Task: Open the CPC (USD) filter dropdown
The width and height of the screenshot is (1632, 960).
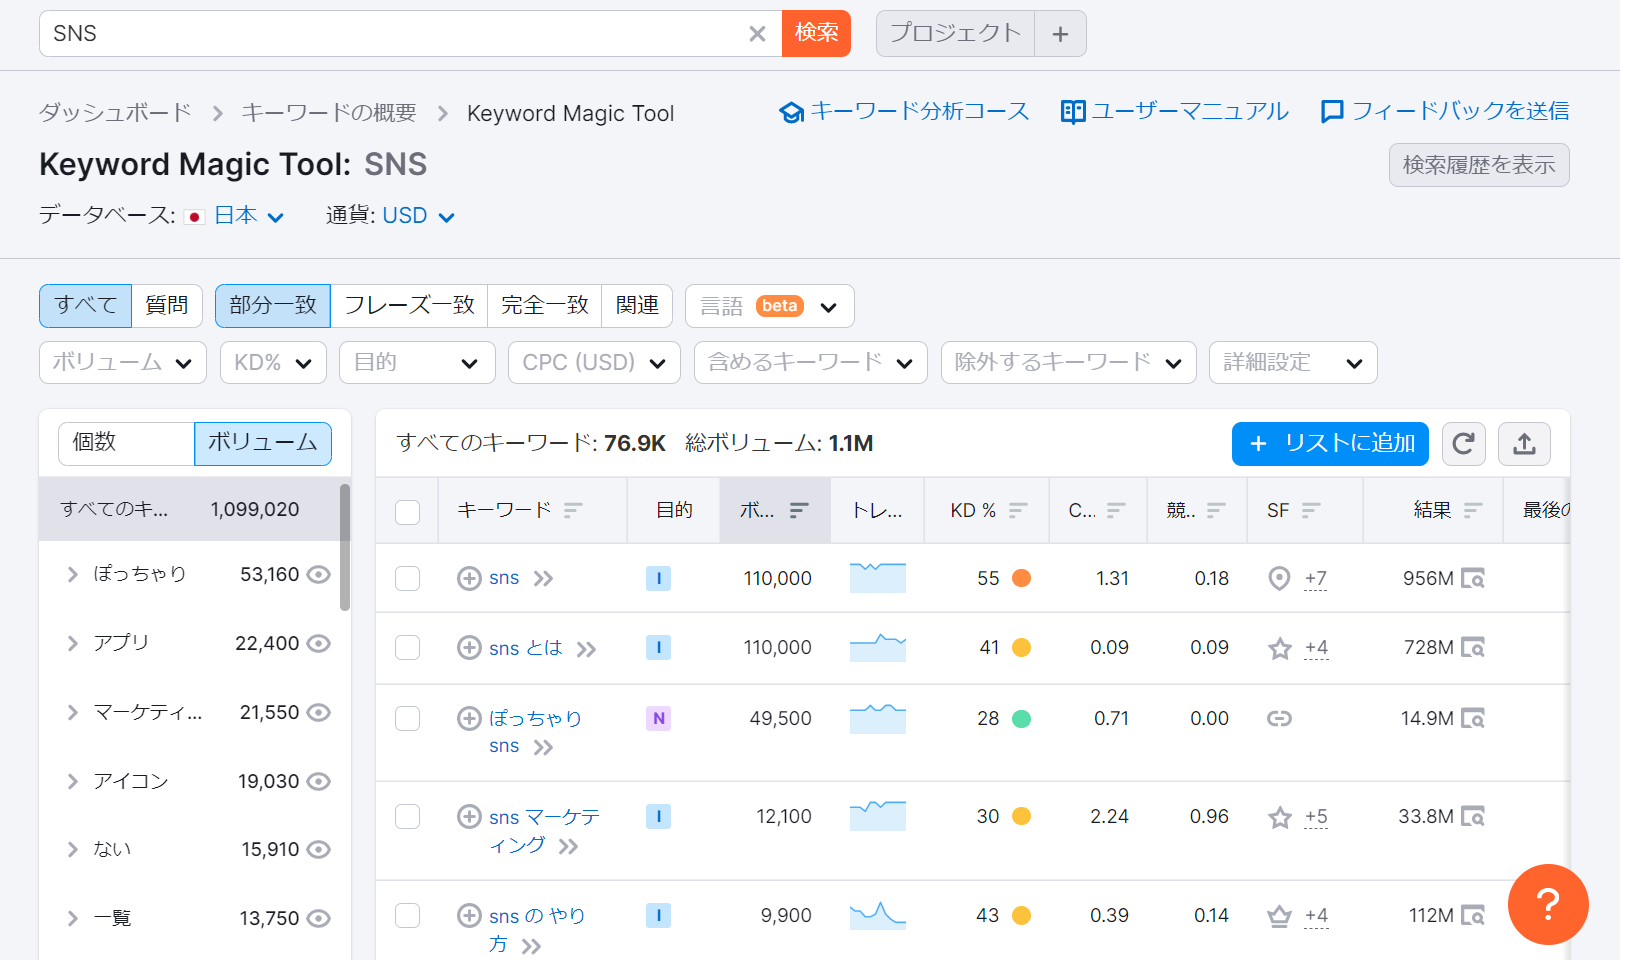Action: [594, 363]
